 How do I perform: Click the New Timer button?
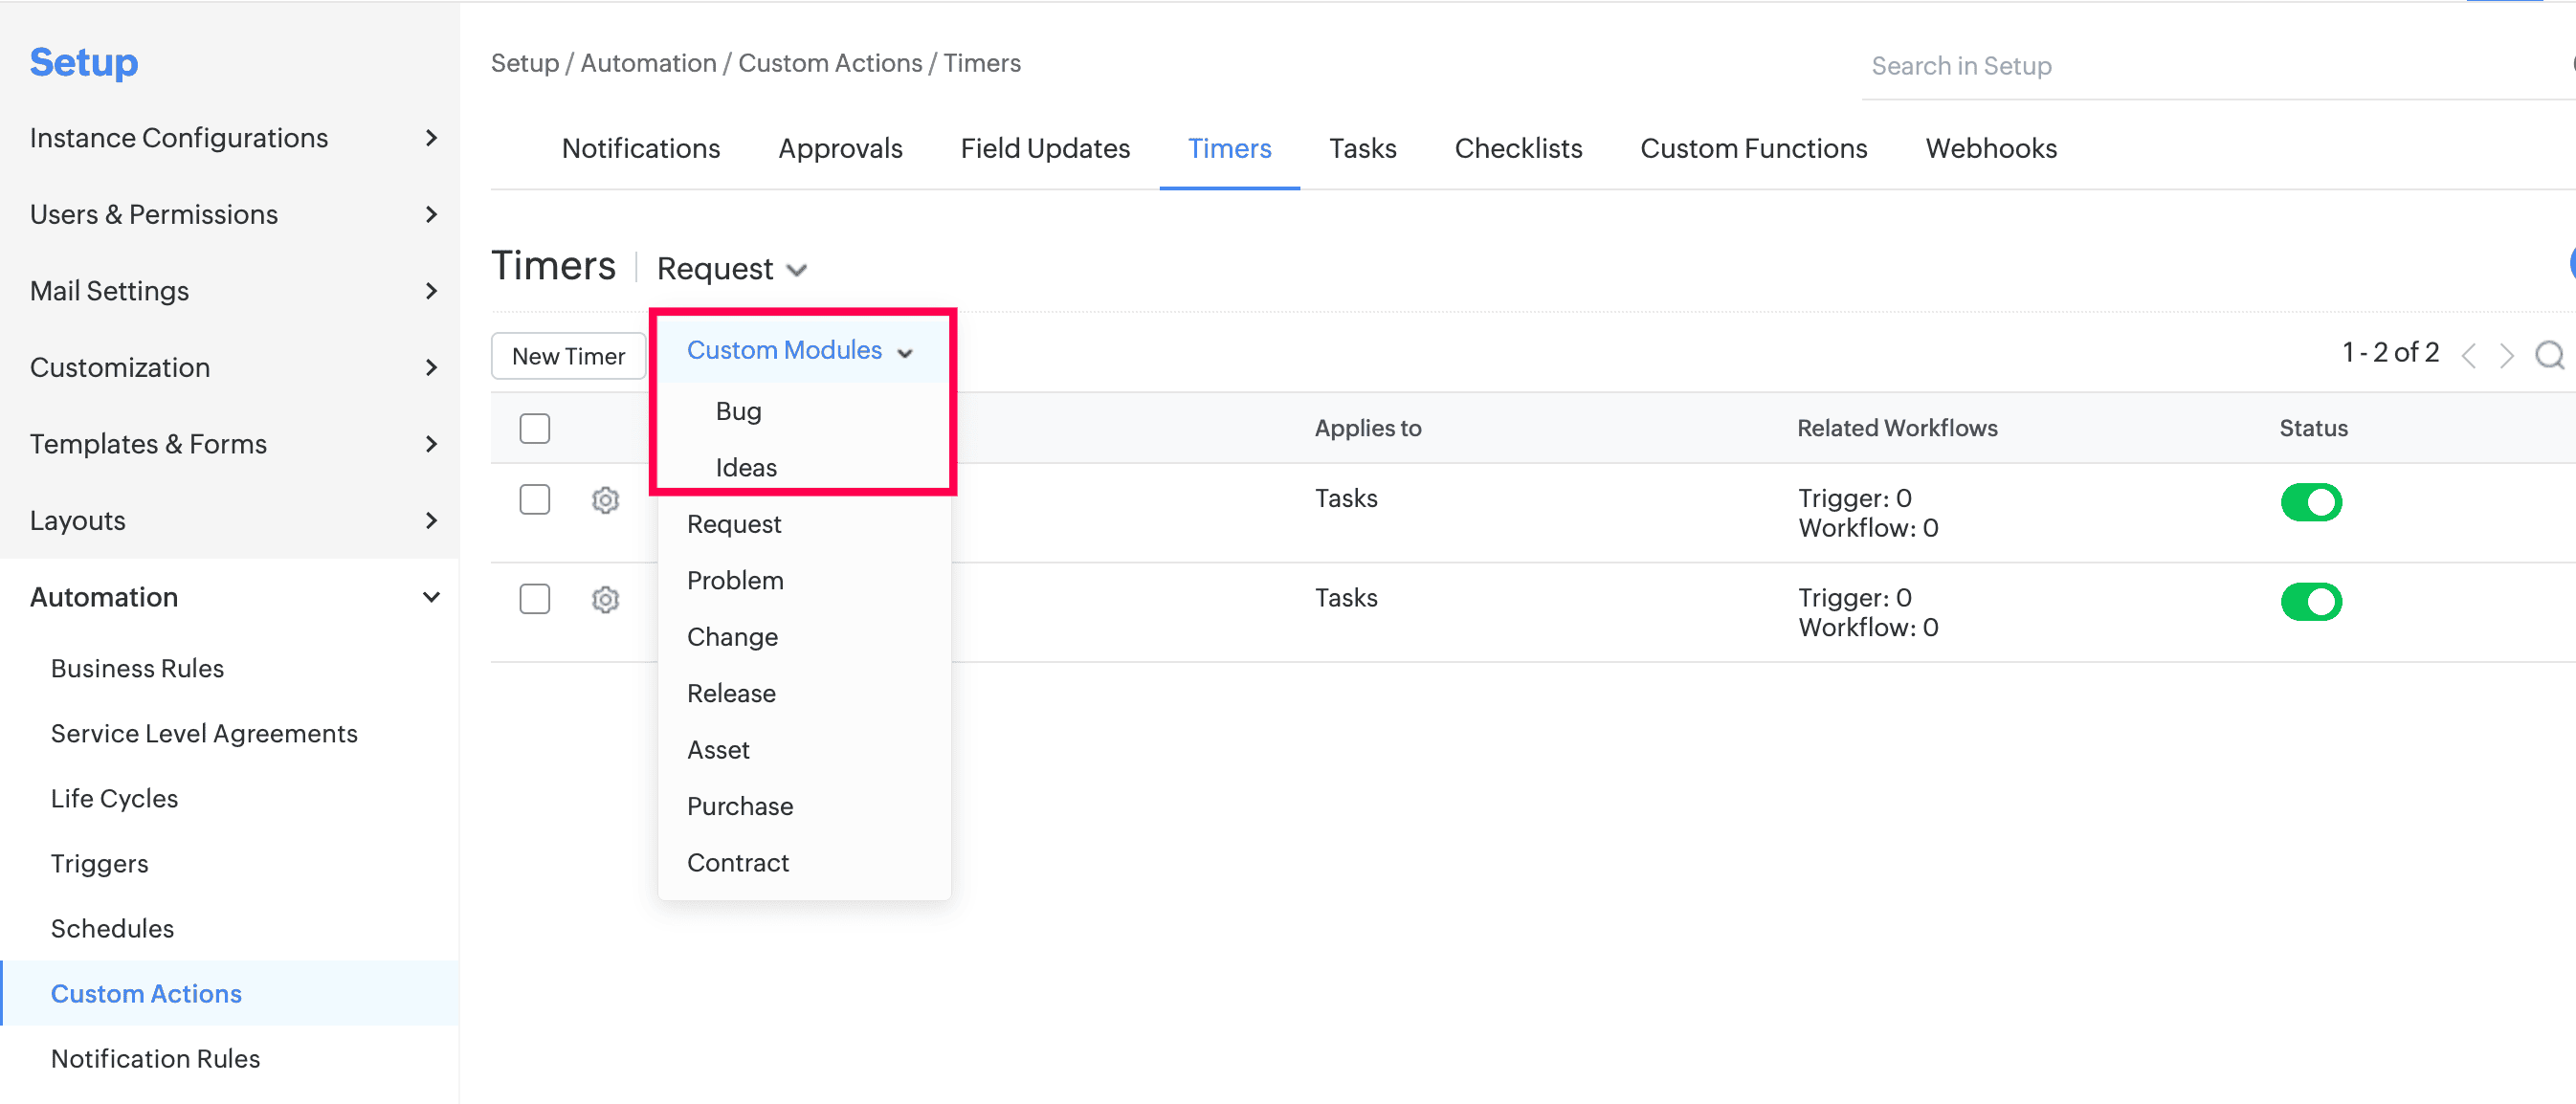(x=568, y=356)
